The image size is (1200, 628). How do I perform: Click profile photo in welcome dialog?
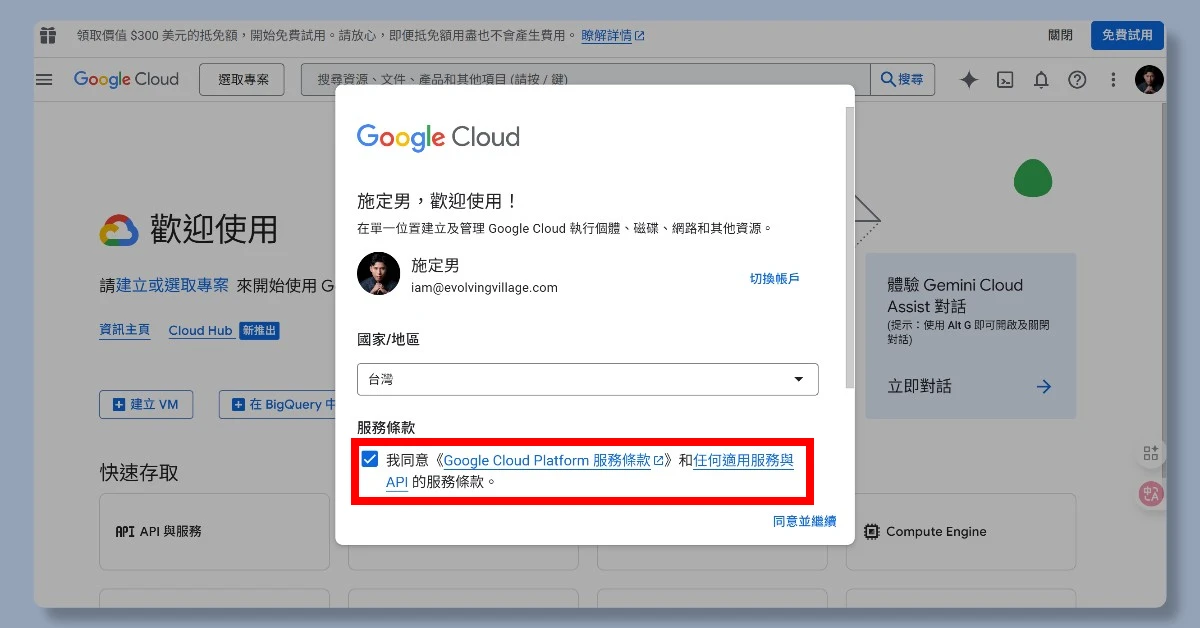pos(379,274)
